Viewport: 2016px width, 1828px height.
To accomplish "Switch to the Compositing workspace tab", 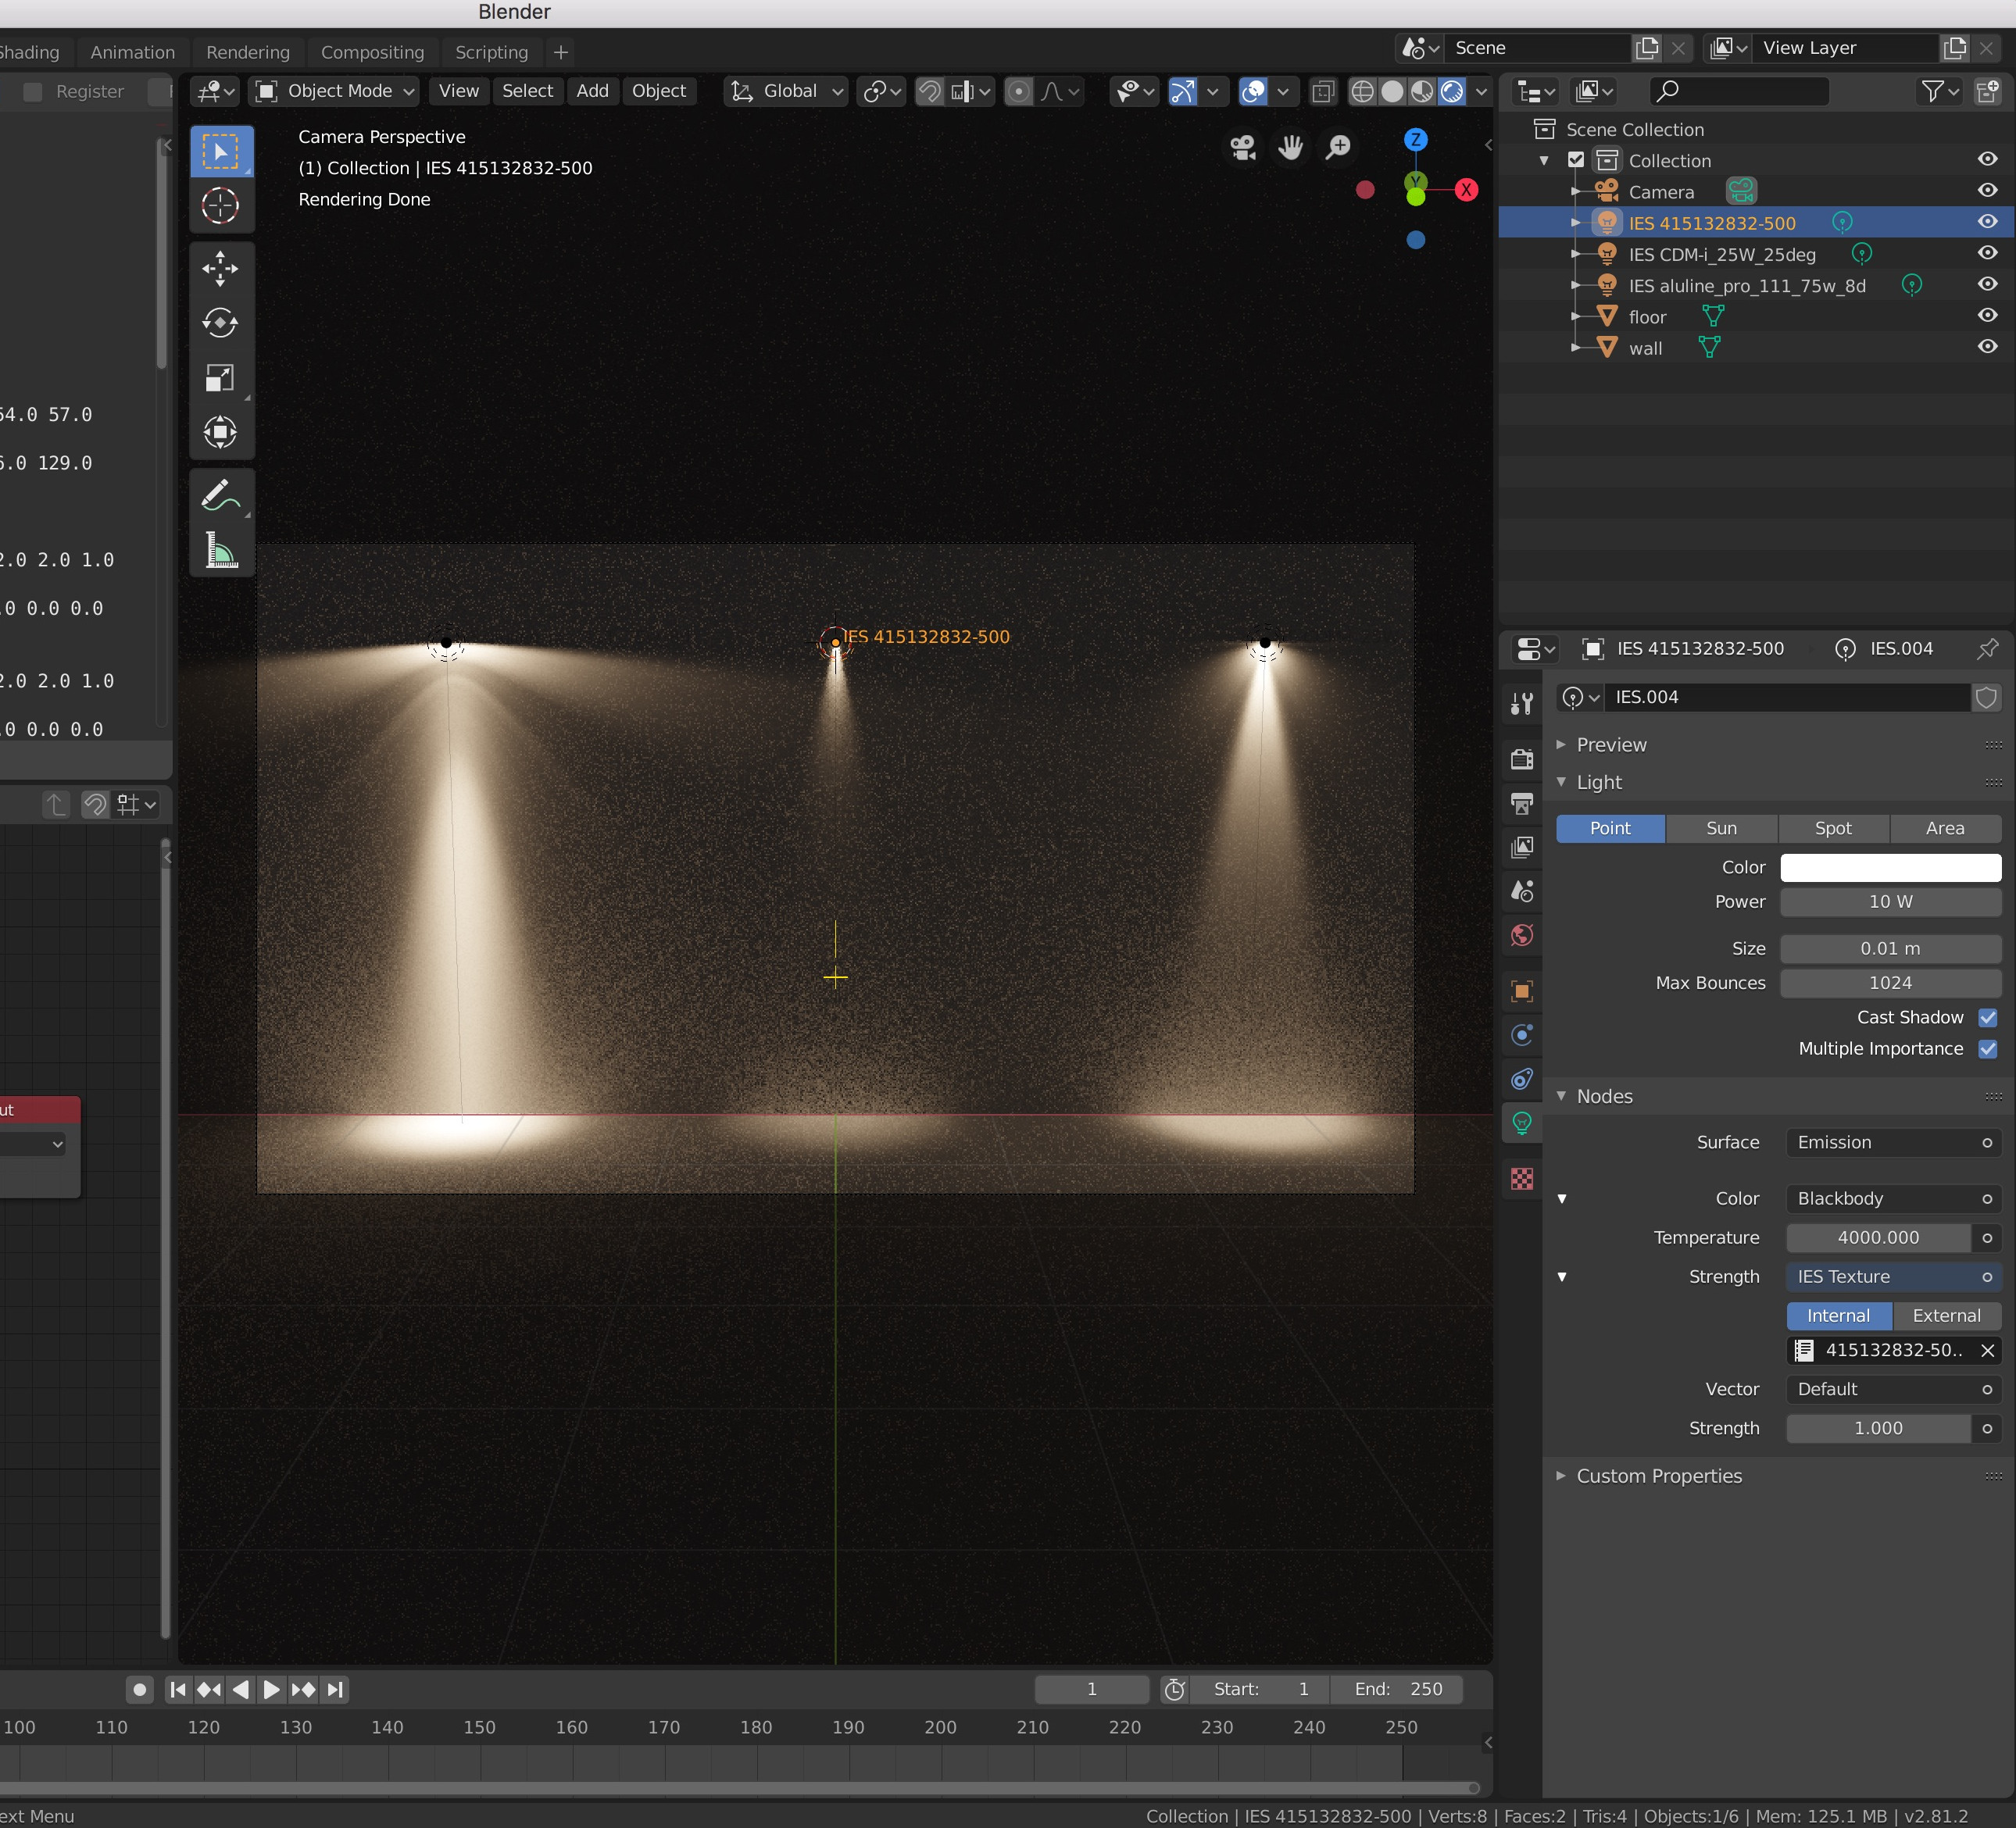I will tap(372, 52).
